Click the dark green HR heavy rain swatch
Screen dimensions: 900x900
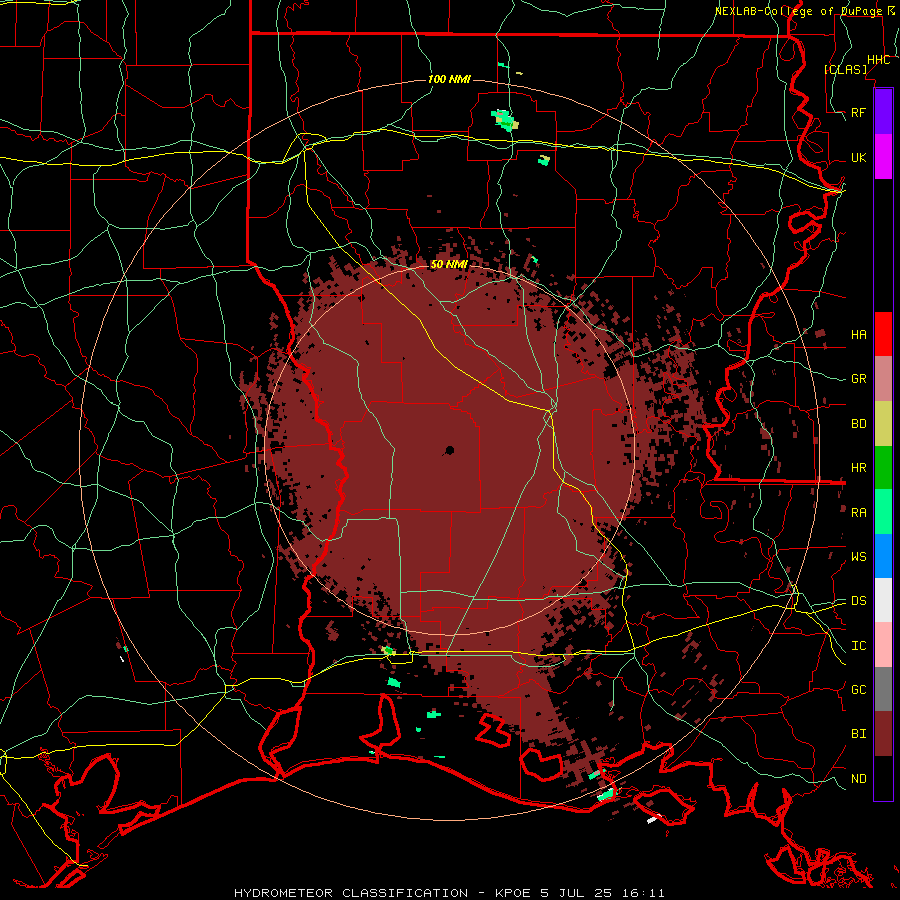tap(883, 468)
